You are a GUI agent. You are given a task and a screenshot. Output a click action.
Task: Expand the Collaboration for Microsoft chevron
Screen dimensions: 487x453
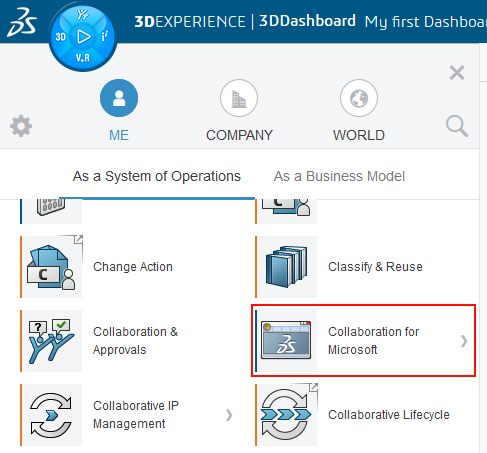point(464,341)
